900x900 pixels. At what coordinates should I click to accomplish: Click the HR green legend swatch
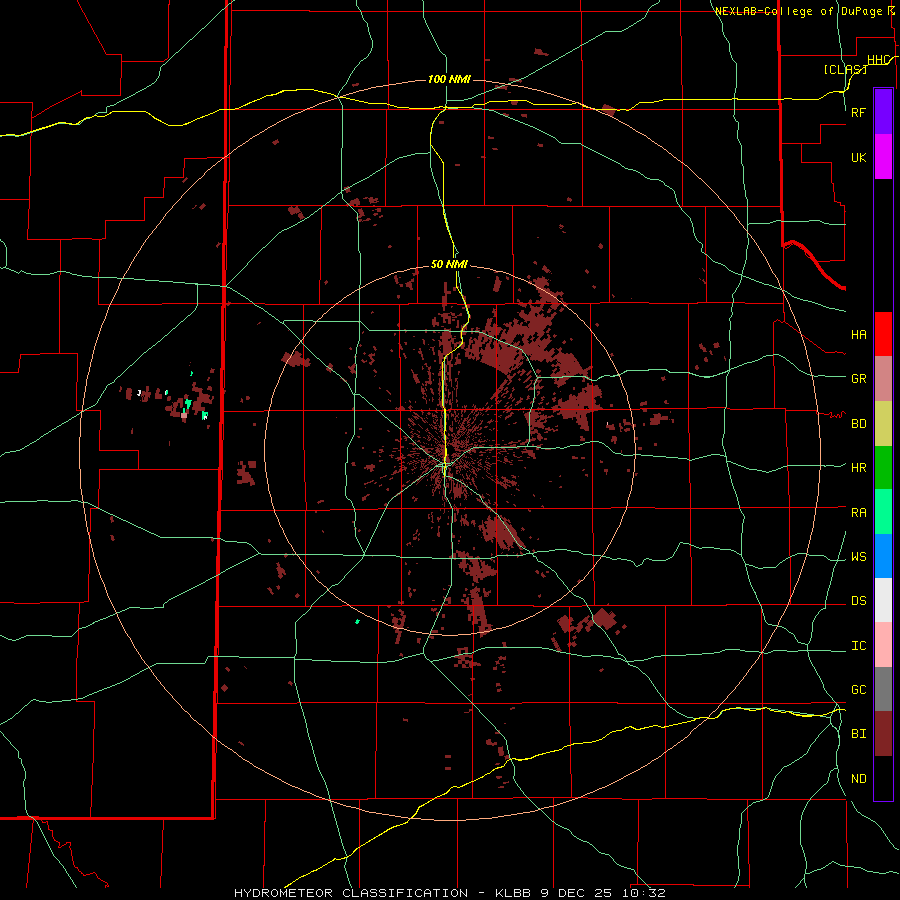pyautogui.click(x=883, y=468)
